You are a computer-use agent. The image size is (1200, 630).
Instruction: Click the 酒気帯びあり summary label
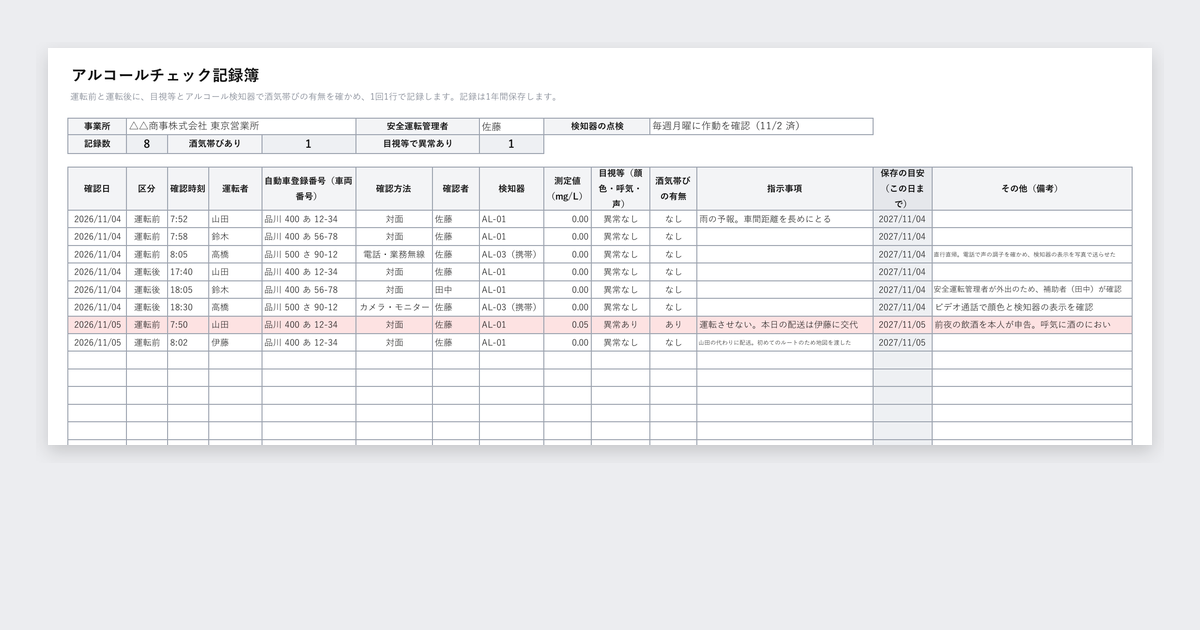215,144
